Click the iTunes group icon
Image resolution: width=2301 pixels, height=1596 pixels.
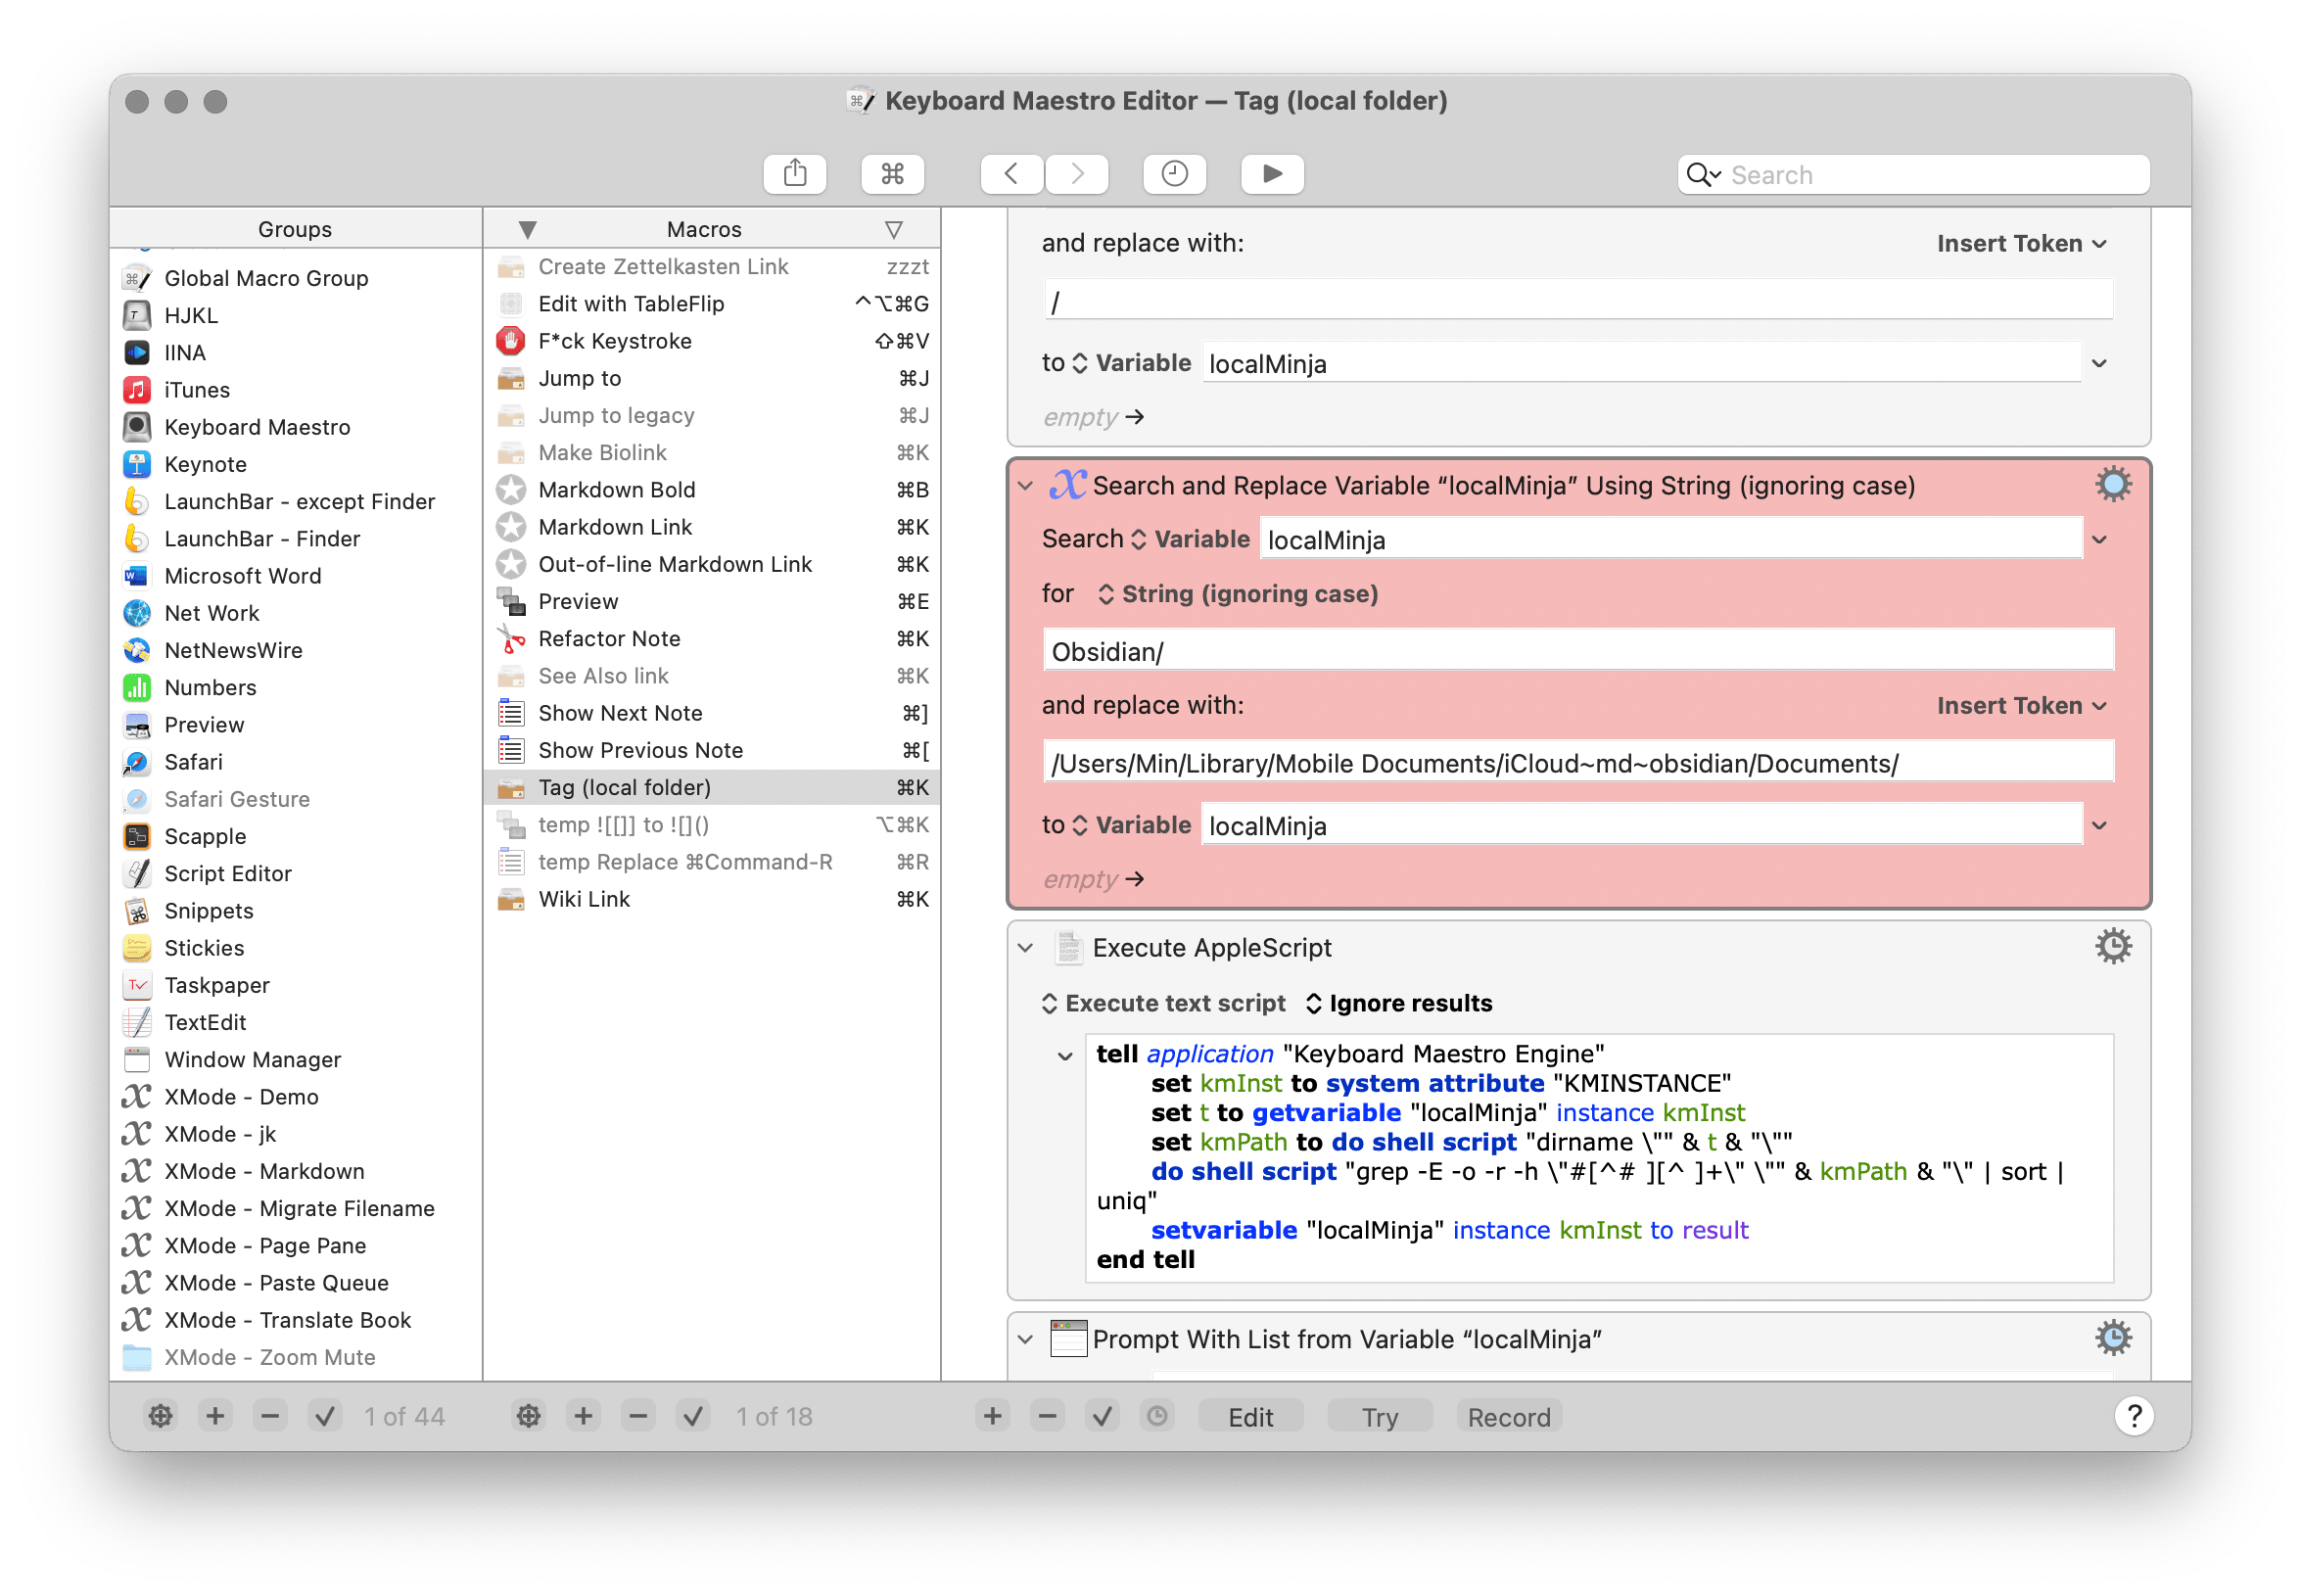click(137, 390)
